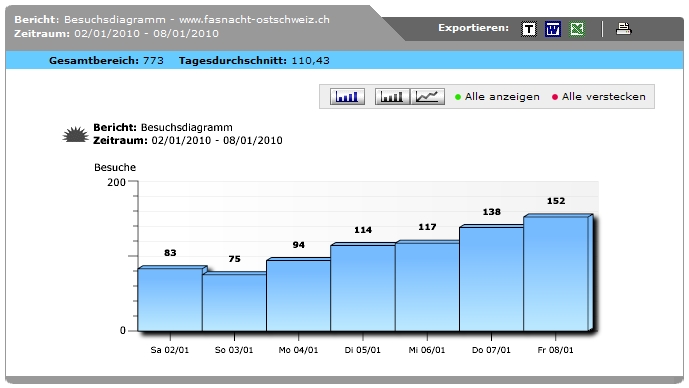
Task: Click the 'Gesamtbereich: 773' text
Action: [x=106, y=61]
